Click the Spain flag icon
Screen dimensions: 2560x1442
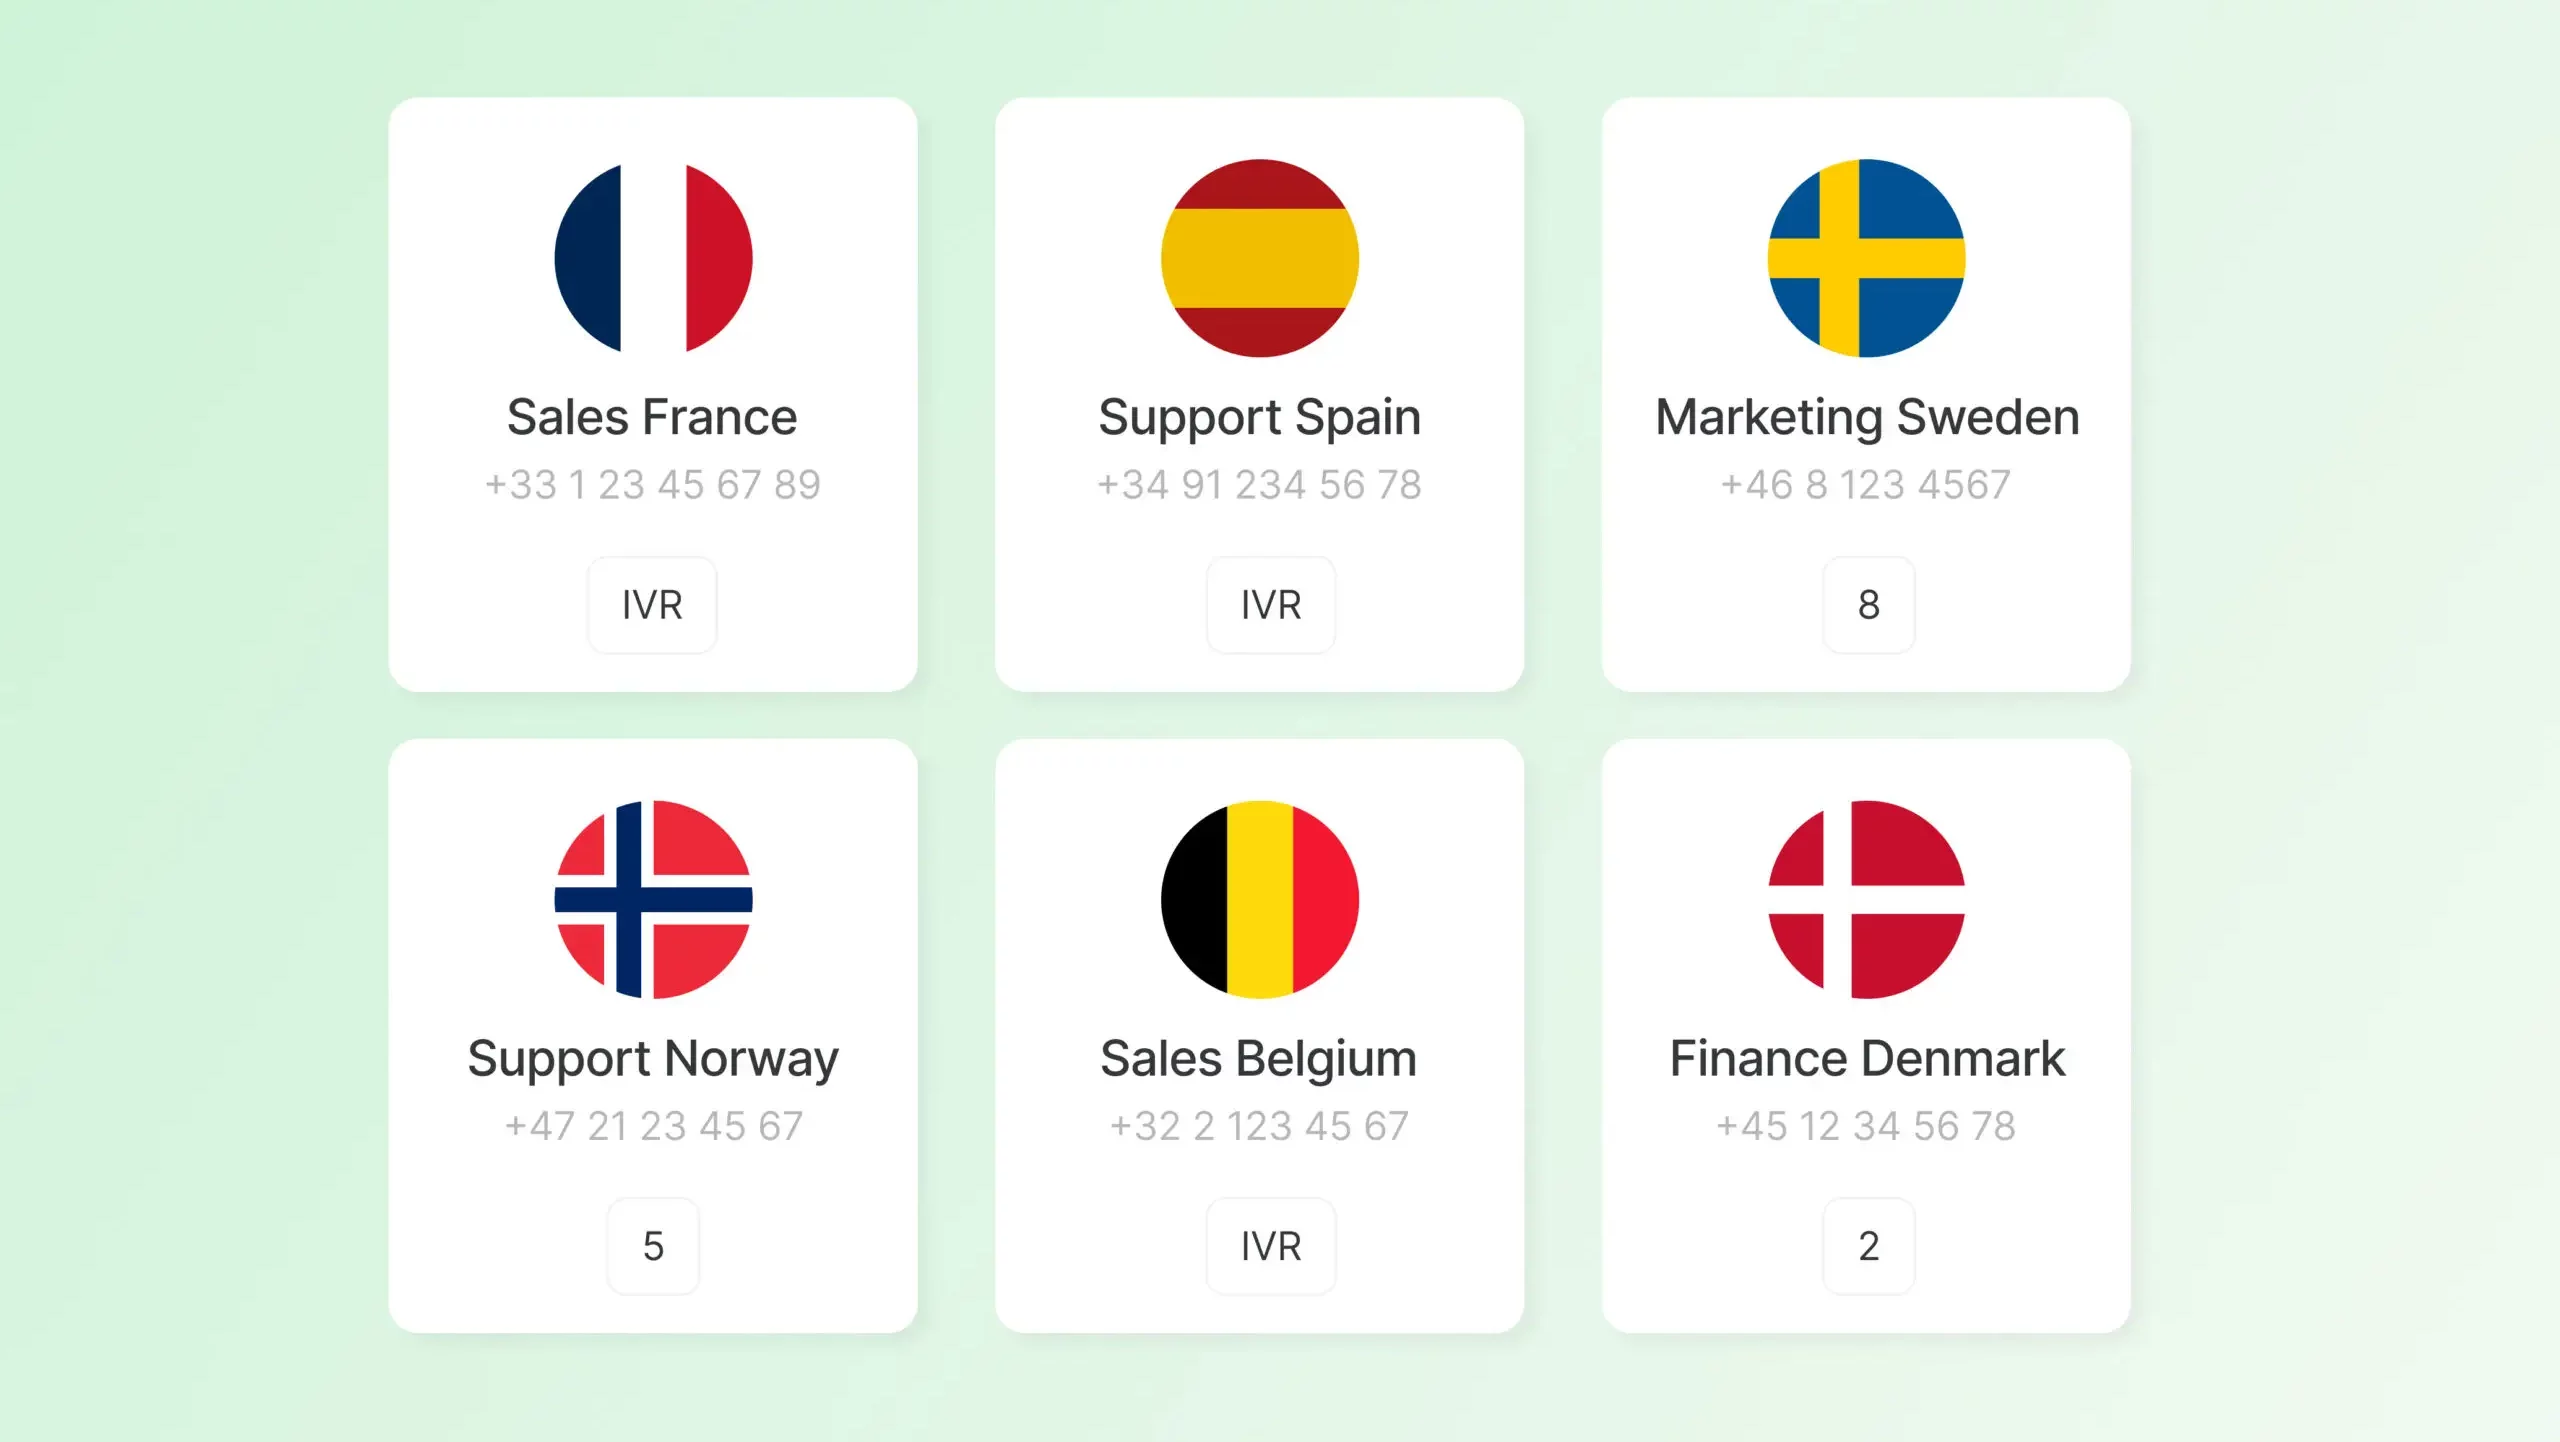(x=1259, y=258)
